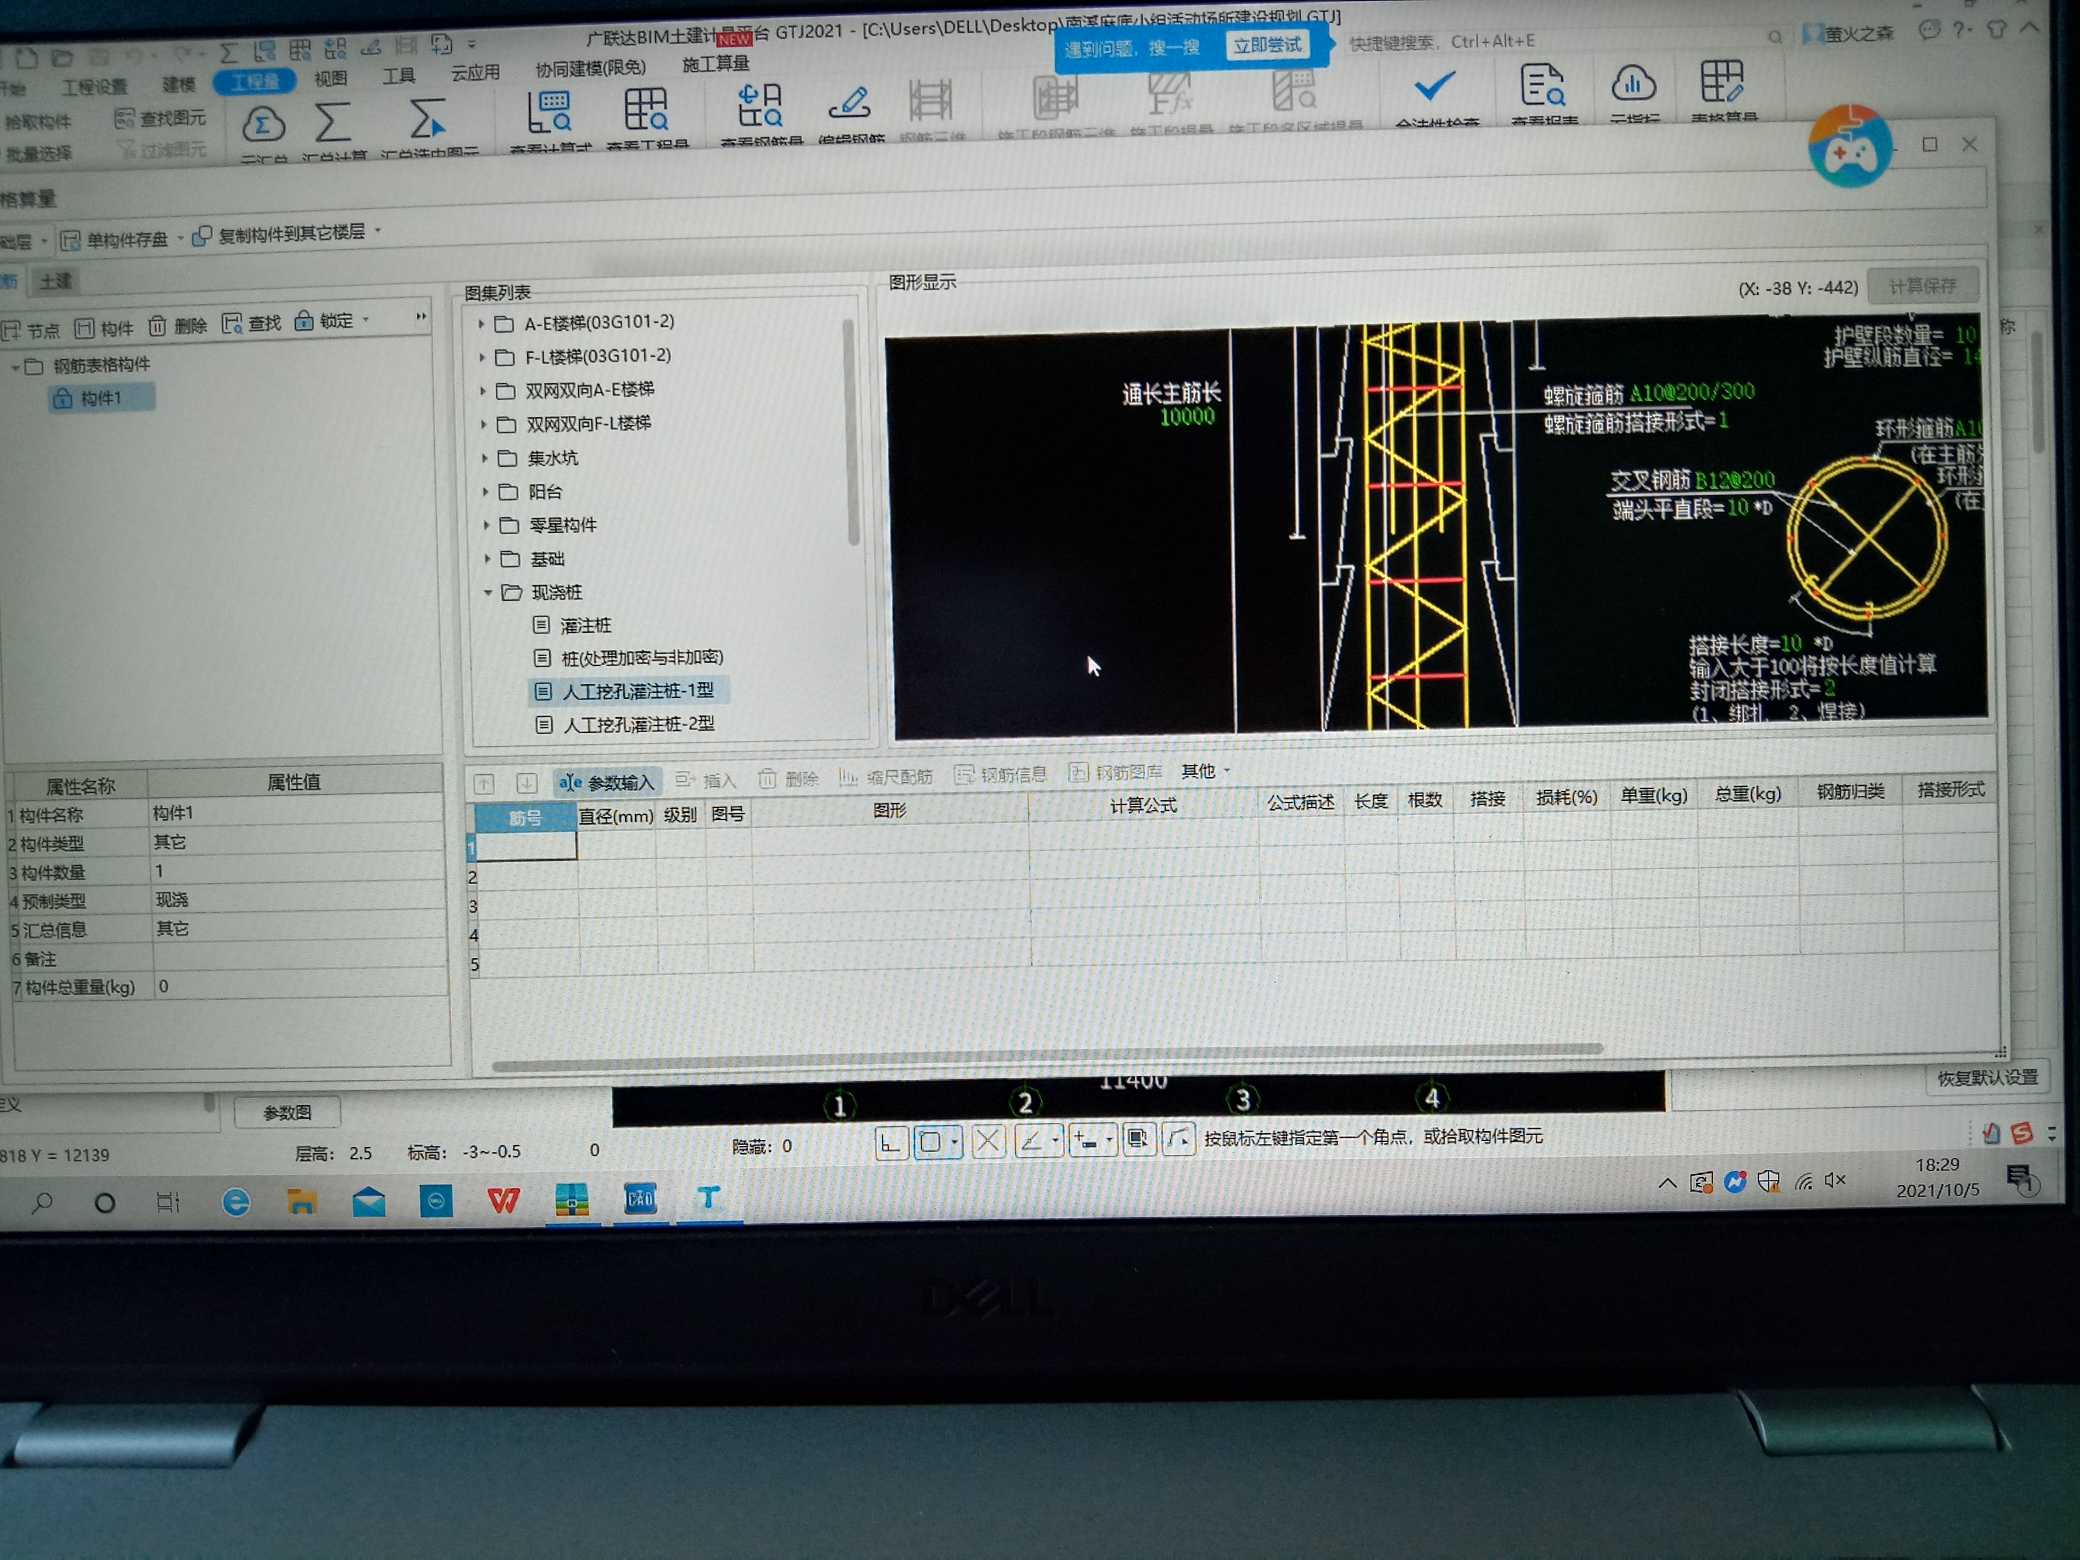Open the WPS Office taskbar icon
The height and width of the screenshot is (1560, 2080).
click(503, 1200)
